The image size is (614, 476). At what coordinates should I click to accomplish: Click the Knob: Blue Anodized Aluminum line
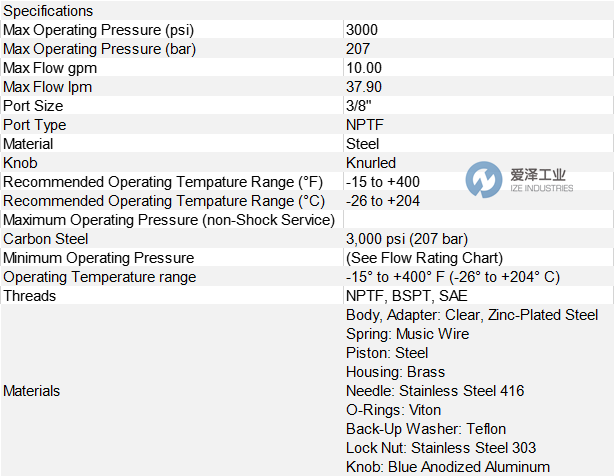pos(448,467)
